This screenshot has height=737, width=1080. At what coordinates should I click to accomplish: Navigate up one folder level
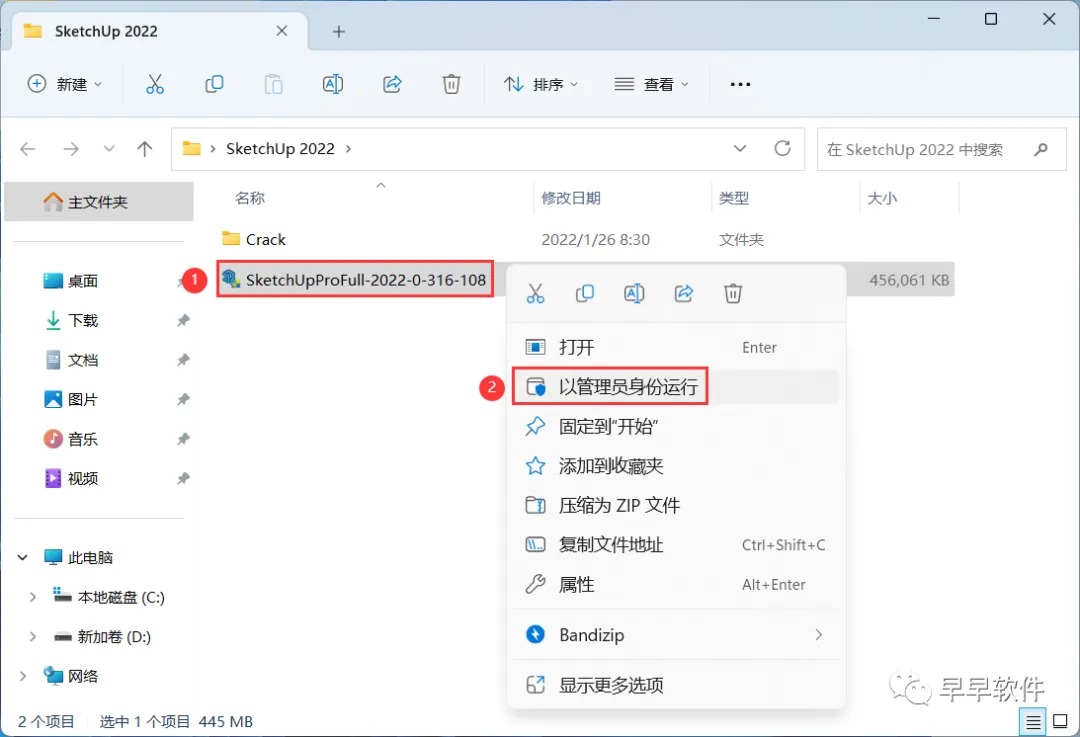(x=145, y=149)
